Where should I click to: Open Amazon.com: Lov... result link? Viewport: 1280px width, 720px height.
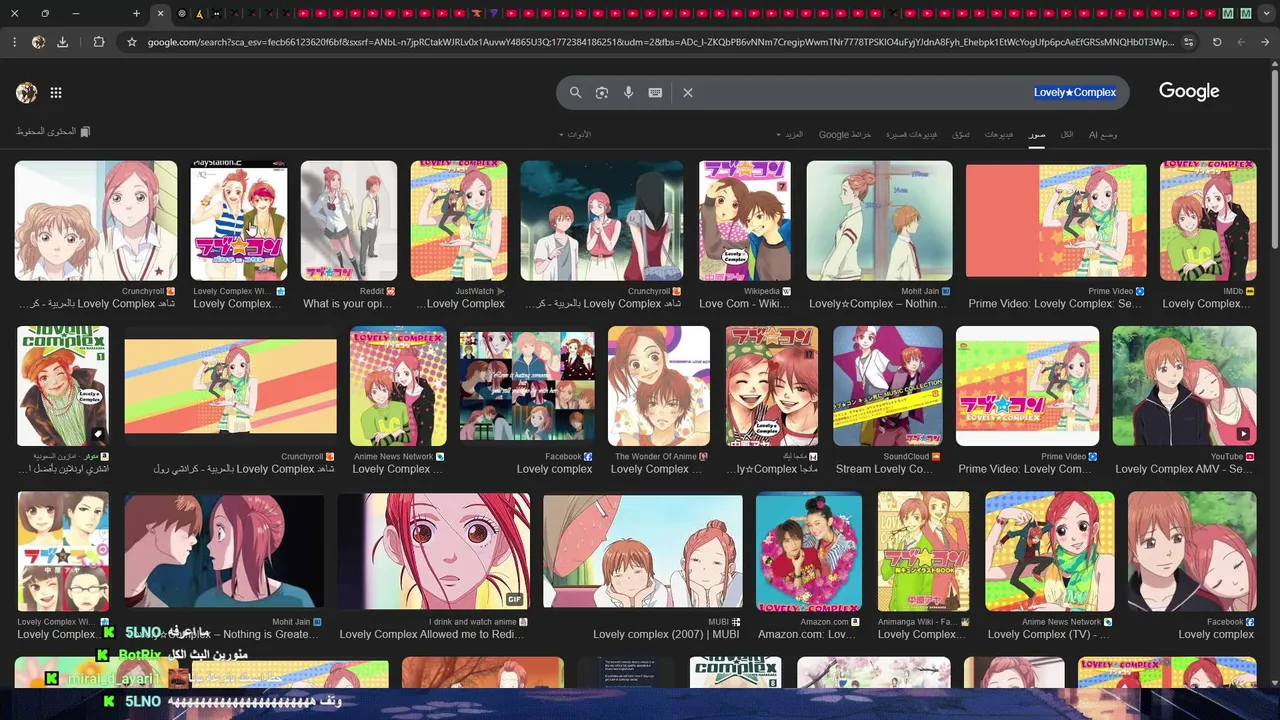pos(807,634)
